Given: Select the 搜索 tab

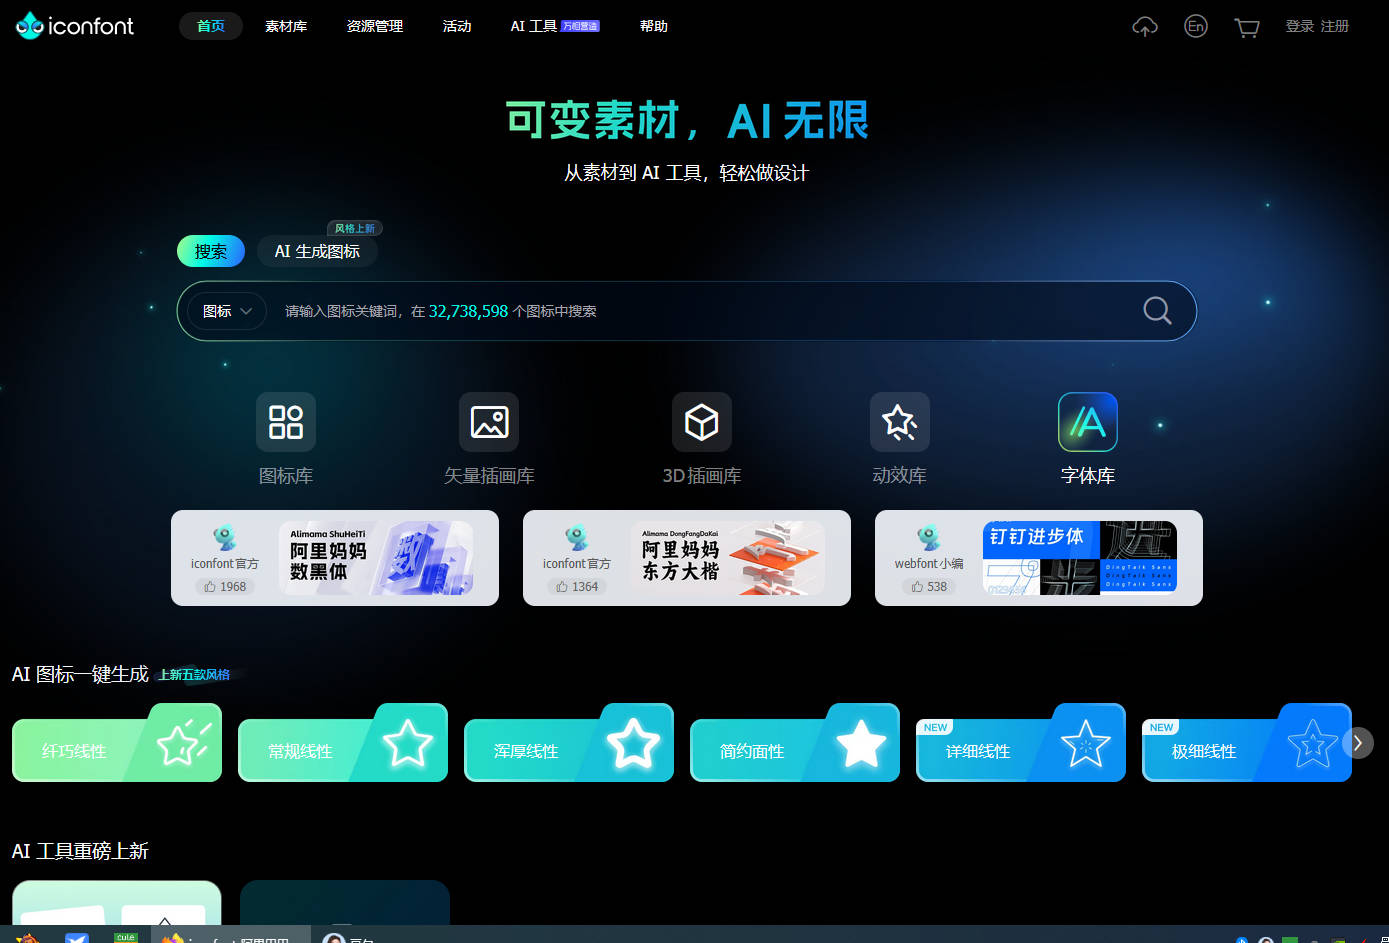Looking at the screenshot, I should click(x=211, y=252).
